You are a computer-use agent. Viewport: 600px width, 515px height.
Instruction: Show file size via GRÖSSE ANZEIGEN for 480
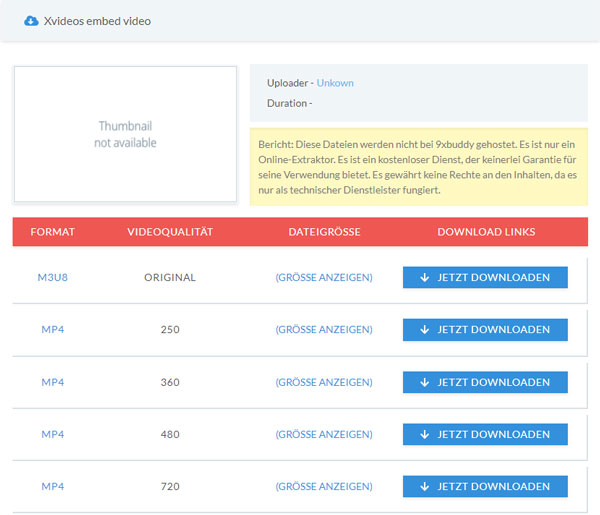tap(323, 434)
